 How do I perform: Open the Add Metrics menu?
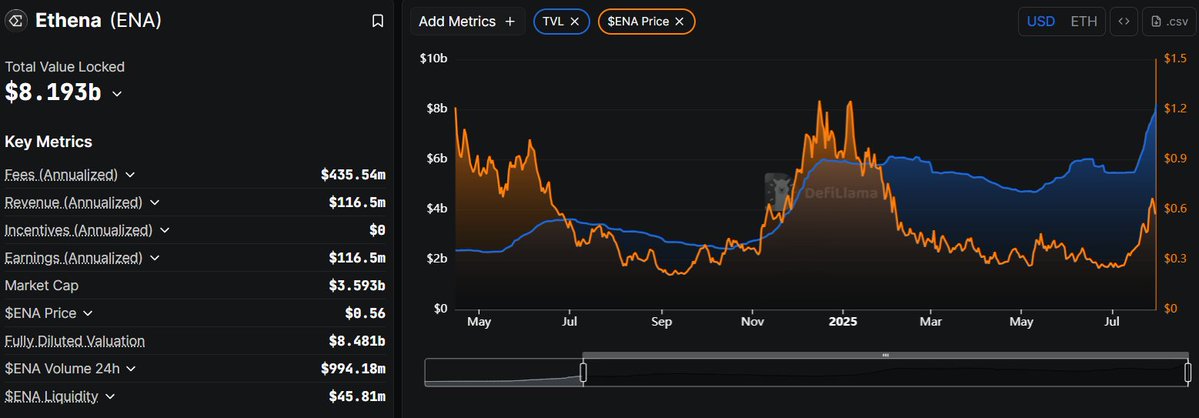(467, 21)
